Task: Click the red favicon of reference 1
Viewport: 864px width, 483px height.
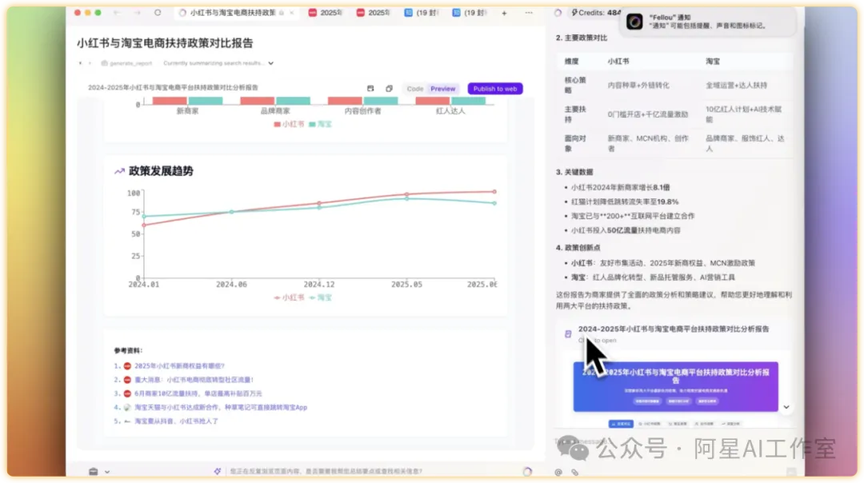Action: click(x=127, y=366)
